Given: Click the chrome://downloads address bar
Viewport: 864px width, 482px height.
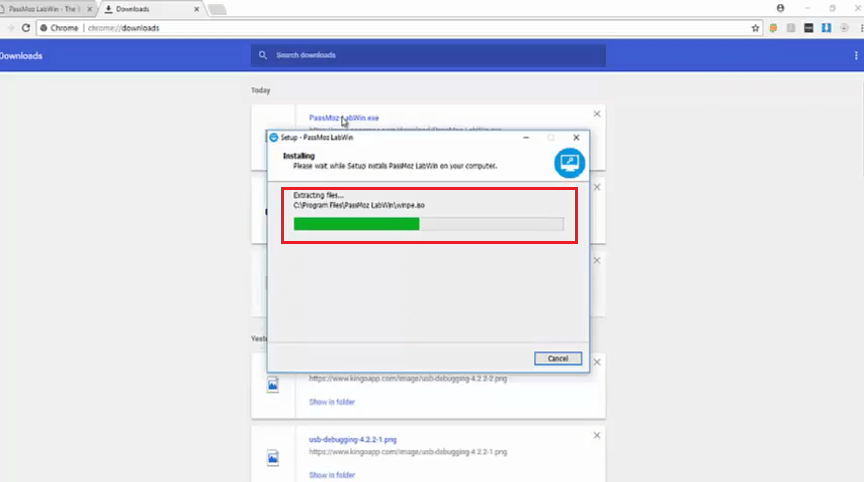Looking at the screenshot, I should pos(399,28).
